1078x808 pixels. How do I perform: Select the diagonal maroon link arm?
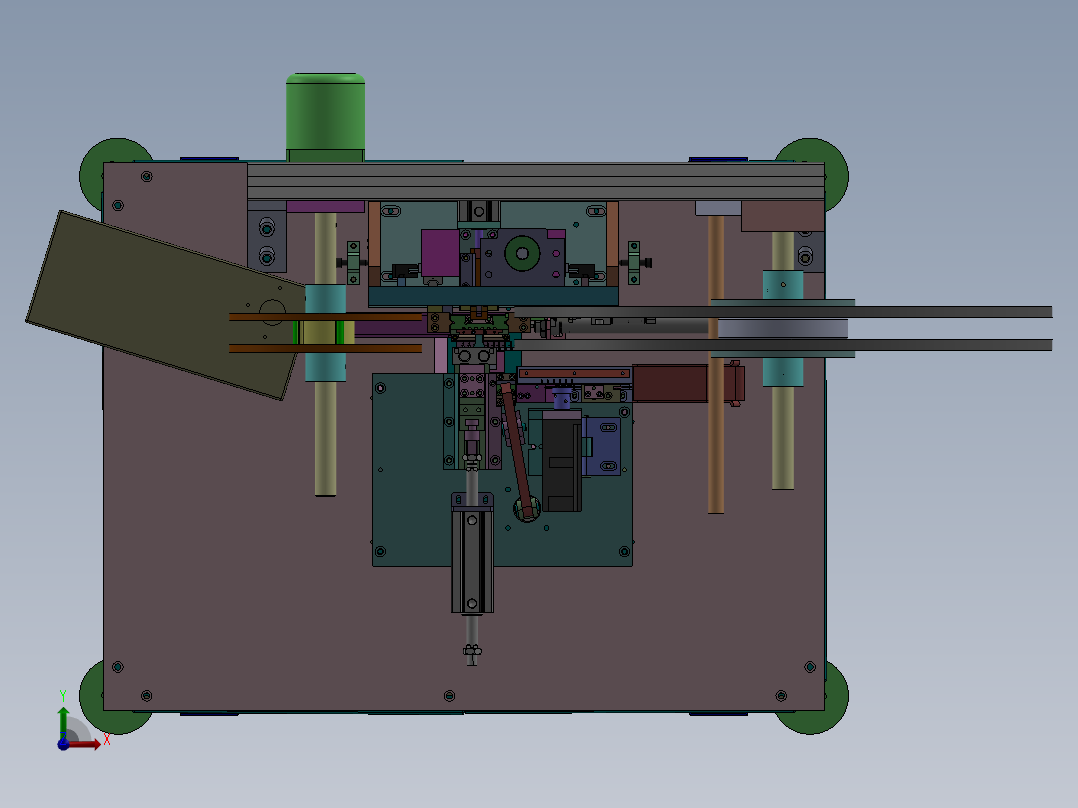click(516, 450)
